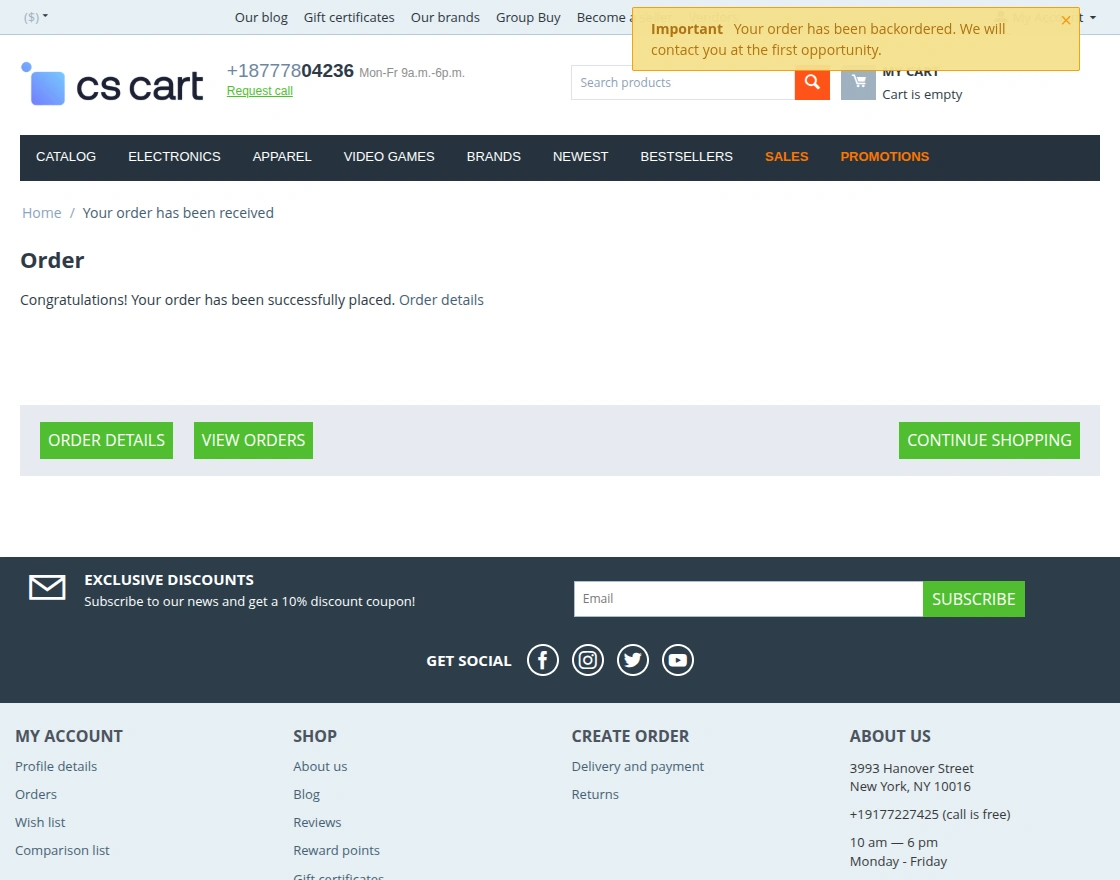
Task: Open Returns footer link
Action: click(595, 794)
